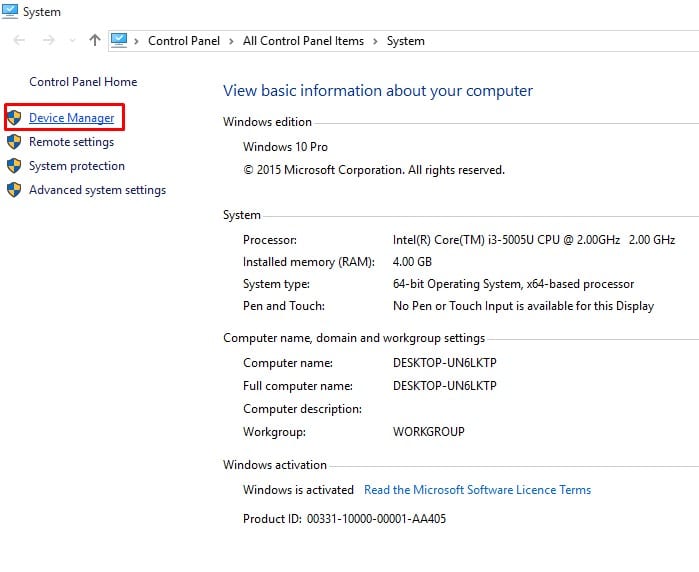Viewport: 699px width, 572px height.
Task: Read the Microsoft Software Licence Terms
Action: coord(477,490)
